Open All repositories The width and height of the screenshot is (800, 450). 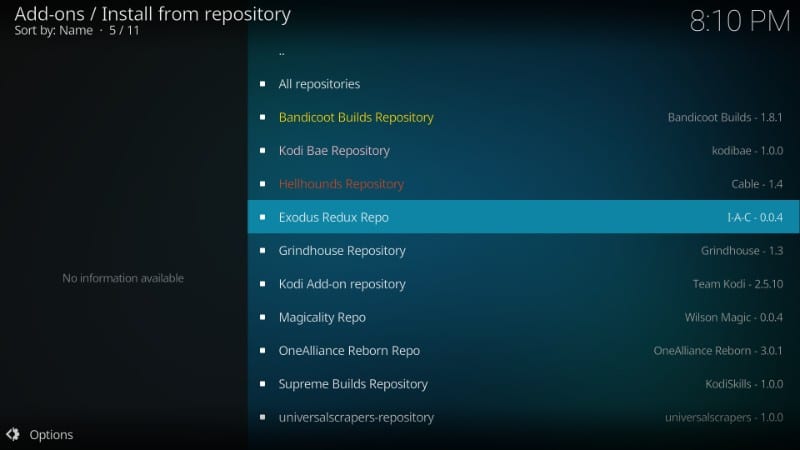[x=523, y=84]
